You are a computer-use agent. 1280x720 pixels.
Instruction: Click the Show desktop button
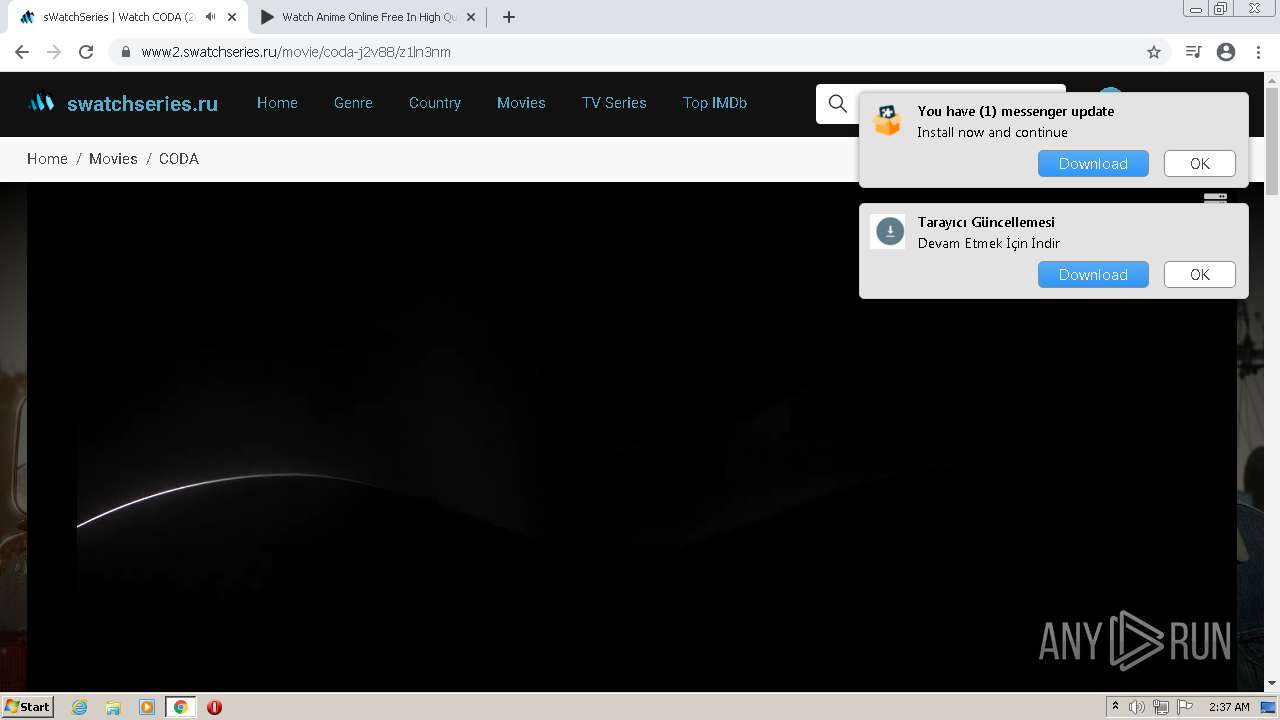pyautogui.click(x=1269, y=707)
